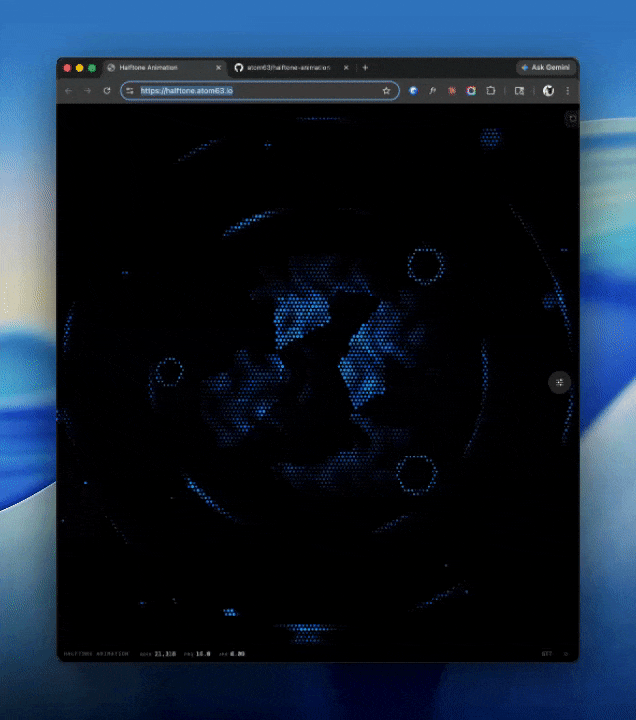Open the multicolor ring extension icon
Screen dimensions: 636x720
[x=471, y=91]
